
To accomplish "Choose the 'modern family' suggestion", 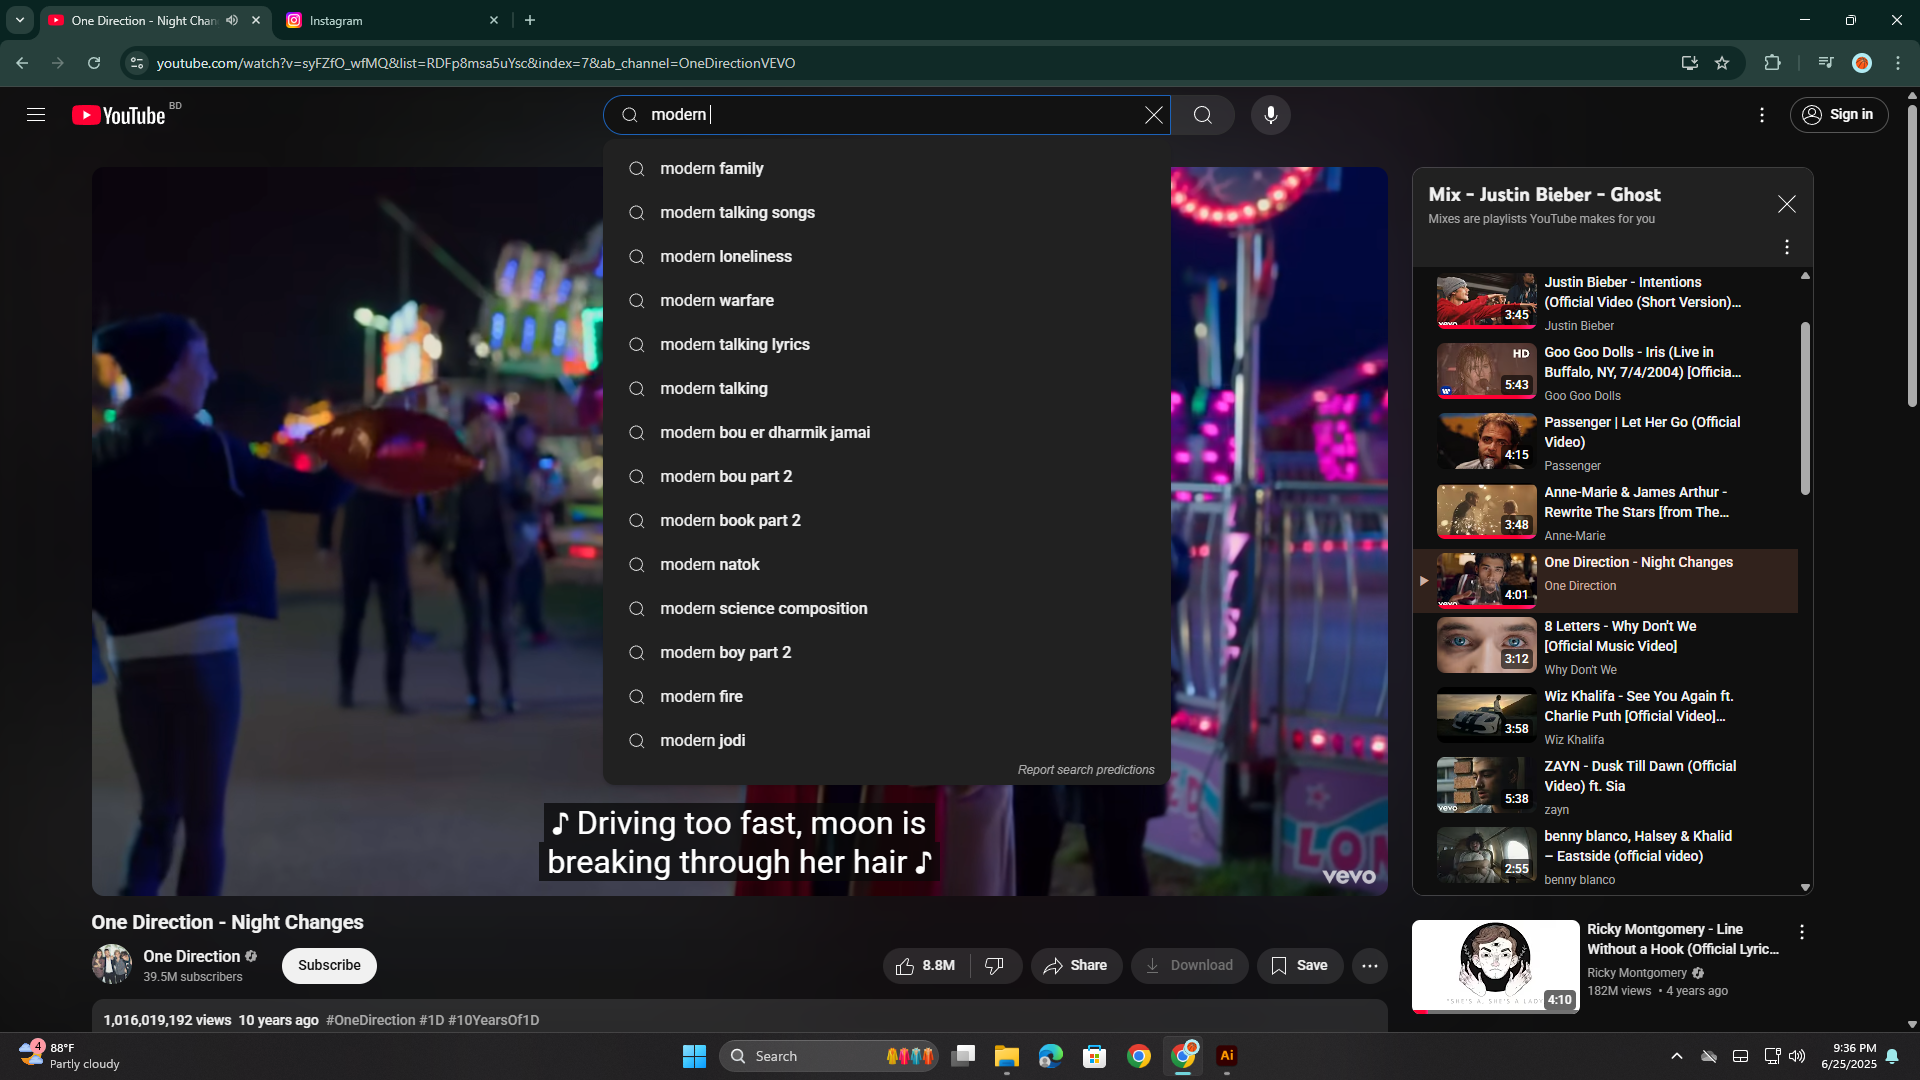I will coord(886,168).
